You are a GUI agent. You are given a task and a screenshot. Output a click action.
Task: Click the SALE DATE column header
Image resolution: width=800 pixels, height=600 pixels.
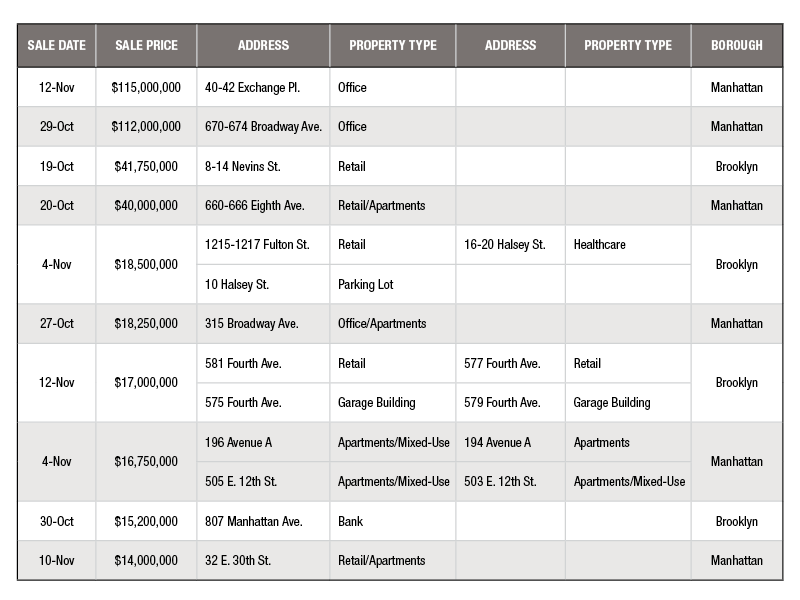tap(57, 45)
